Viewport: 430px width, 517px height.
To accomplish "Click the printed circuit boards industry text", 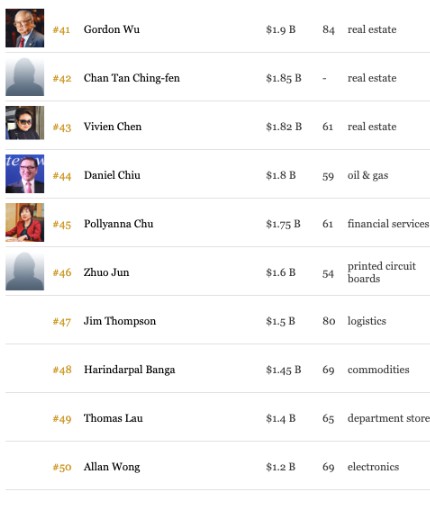I will pyautogui.click(x=381, y=272).
